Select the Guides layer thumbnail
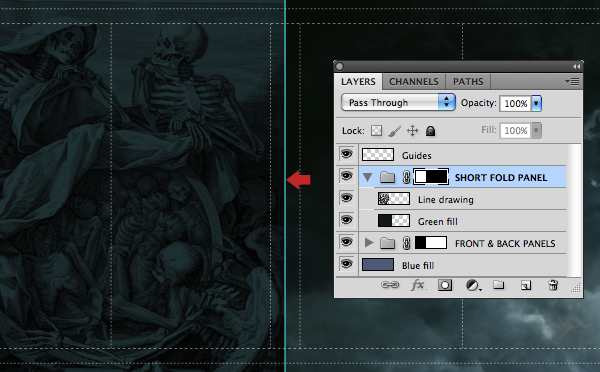600x372 pixels. 378,155
